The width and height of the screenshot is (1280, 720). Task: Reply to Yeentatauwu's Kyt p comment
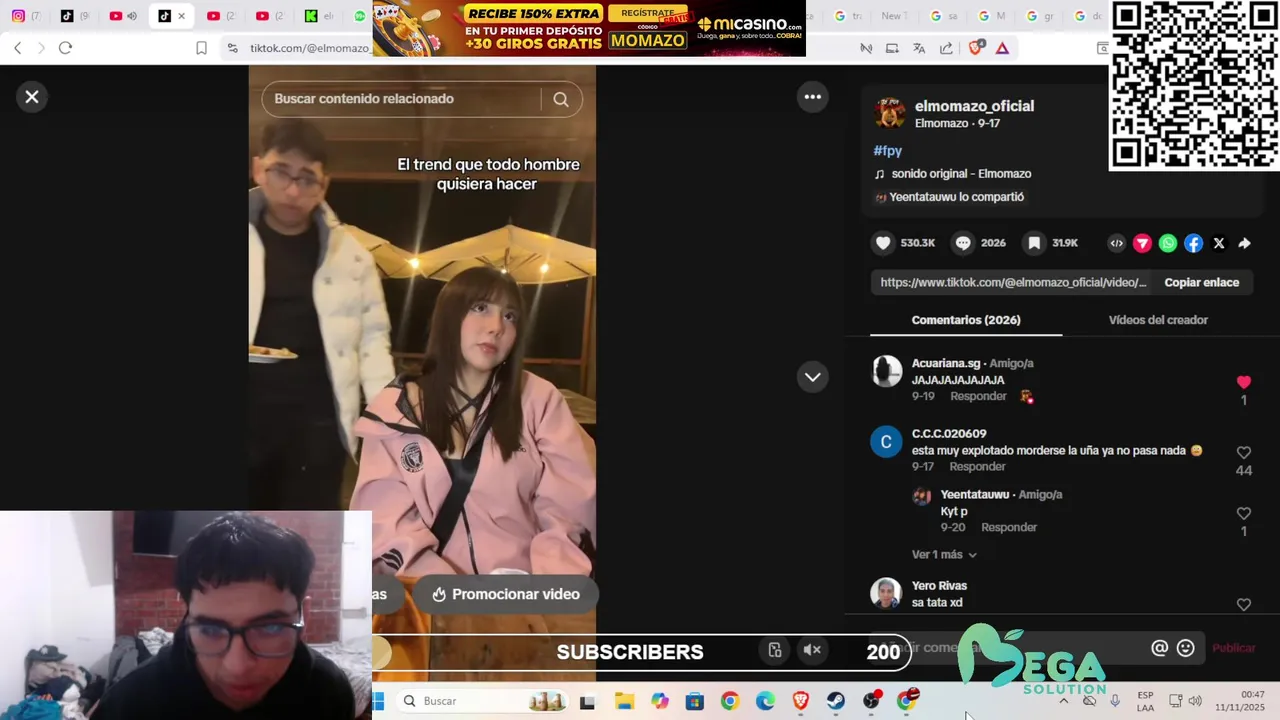point(1009,528)
